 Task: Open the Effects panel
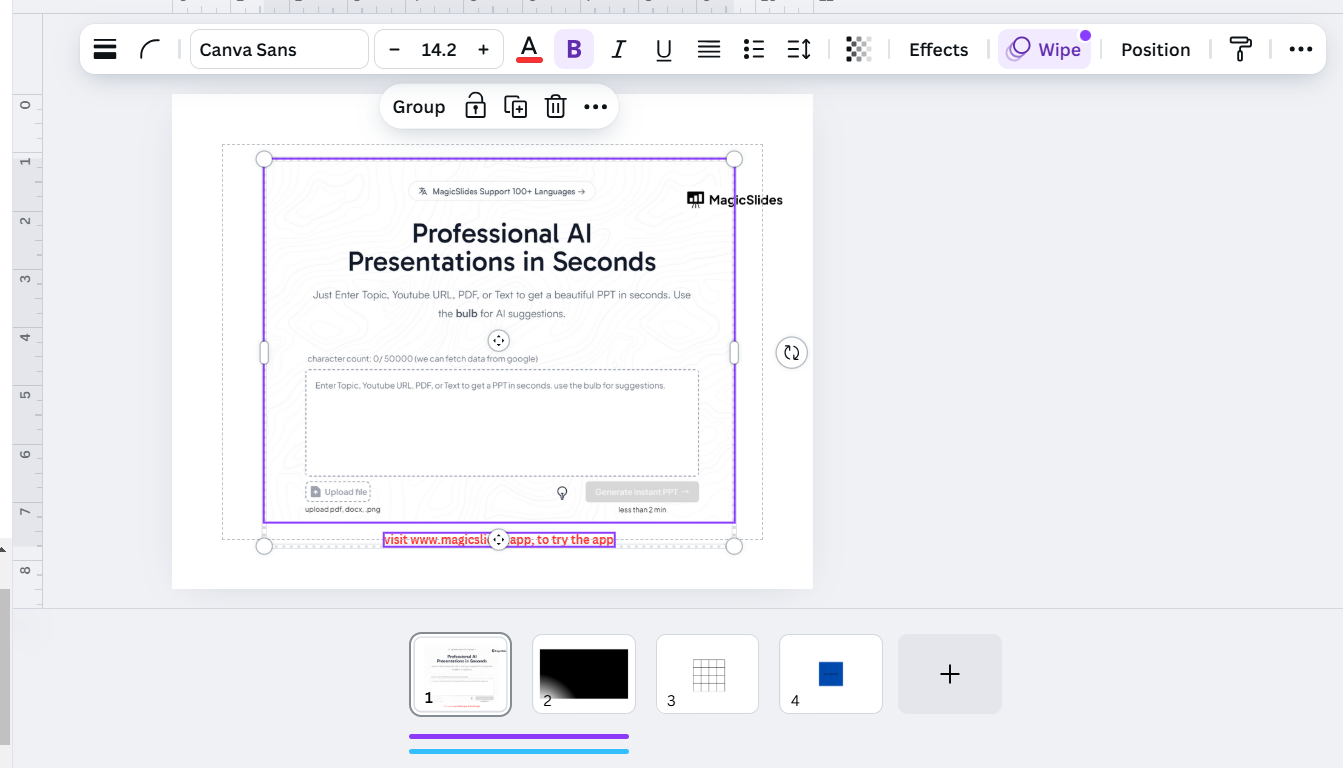[938, 49]
